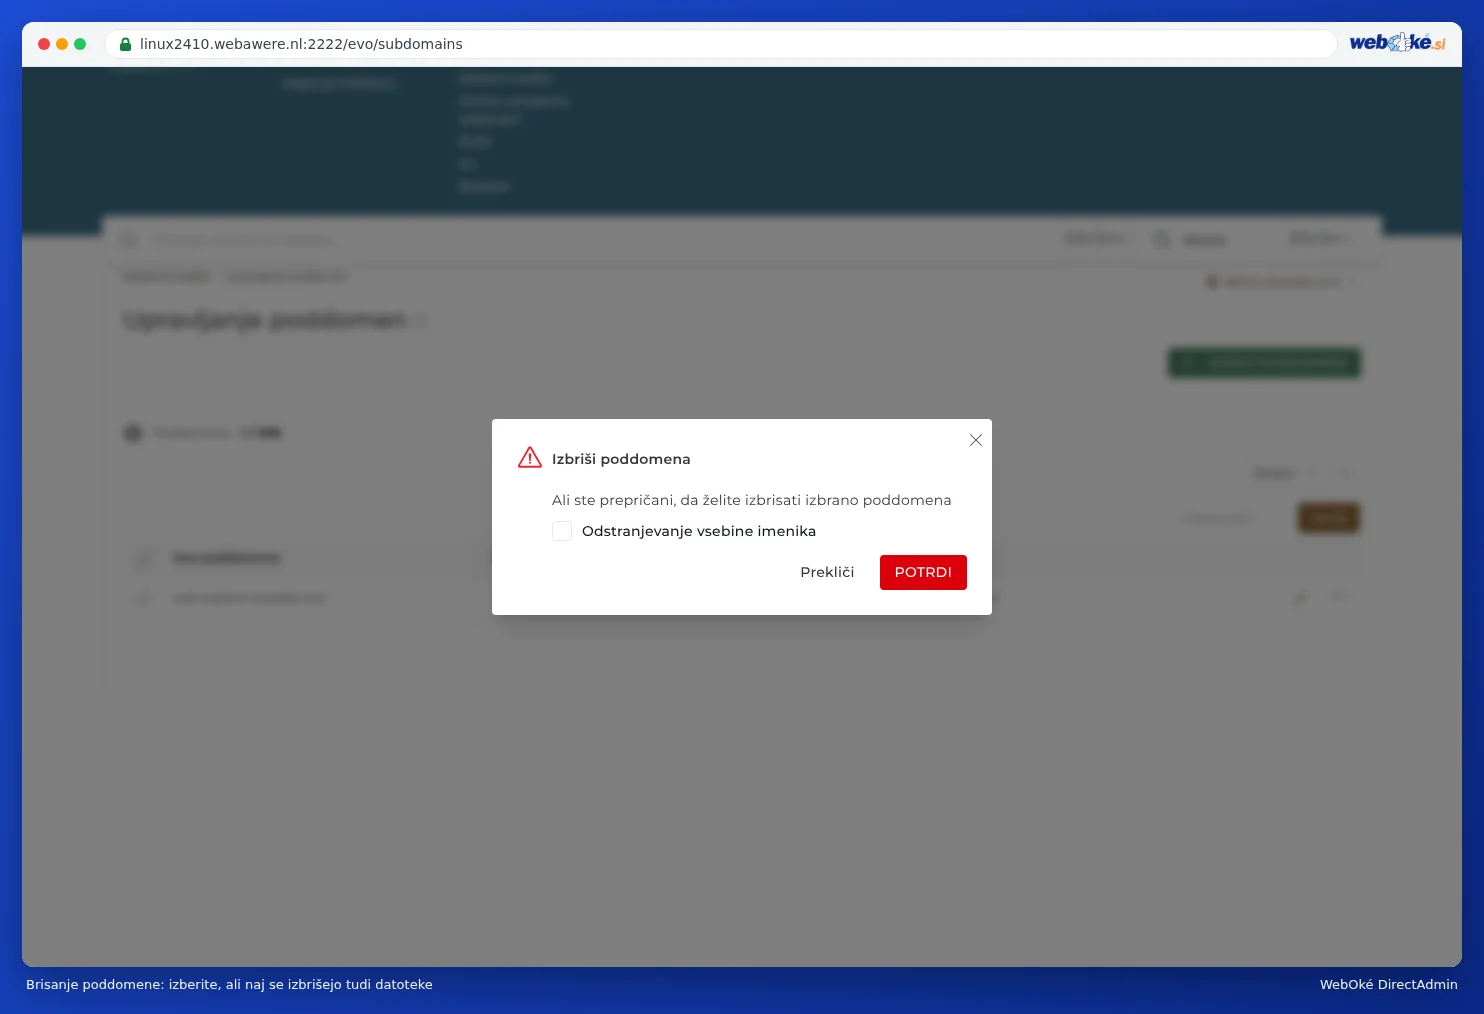
Task: Click the yellow window minimize dot
Action: click(x=62, y=44)
